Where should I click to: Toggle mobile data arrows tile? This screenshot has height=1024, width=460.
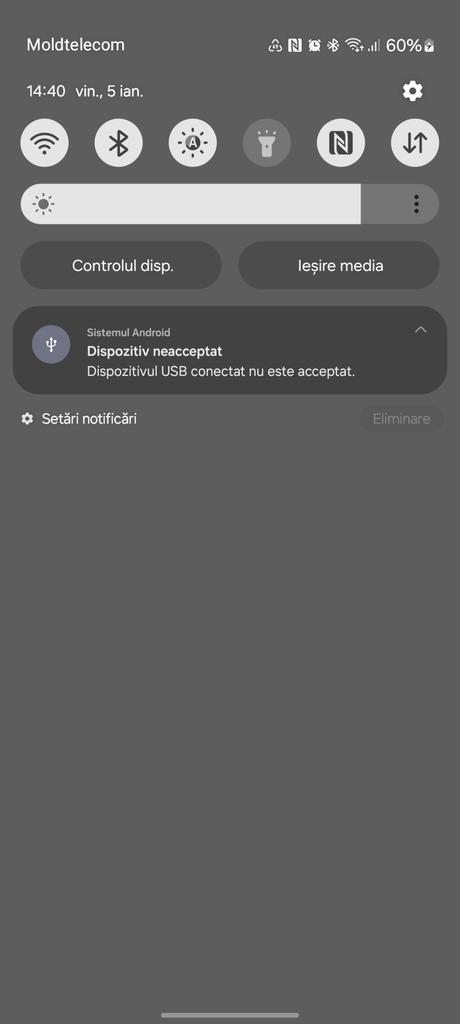(415, 142)
